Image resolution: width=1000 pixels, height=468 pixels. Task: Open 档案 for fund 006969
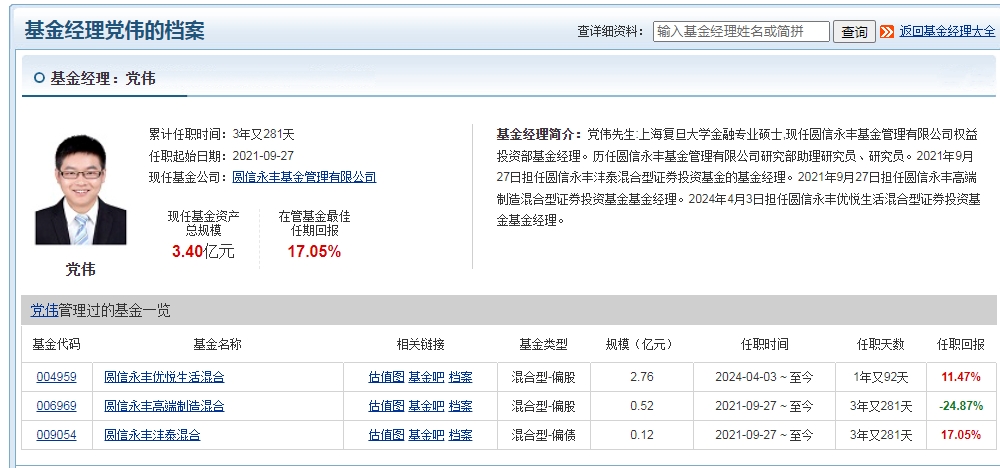click(x=460, y=406)
